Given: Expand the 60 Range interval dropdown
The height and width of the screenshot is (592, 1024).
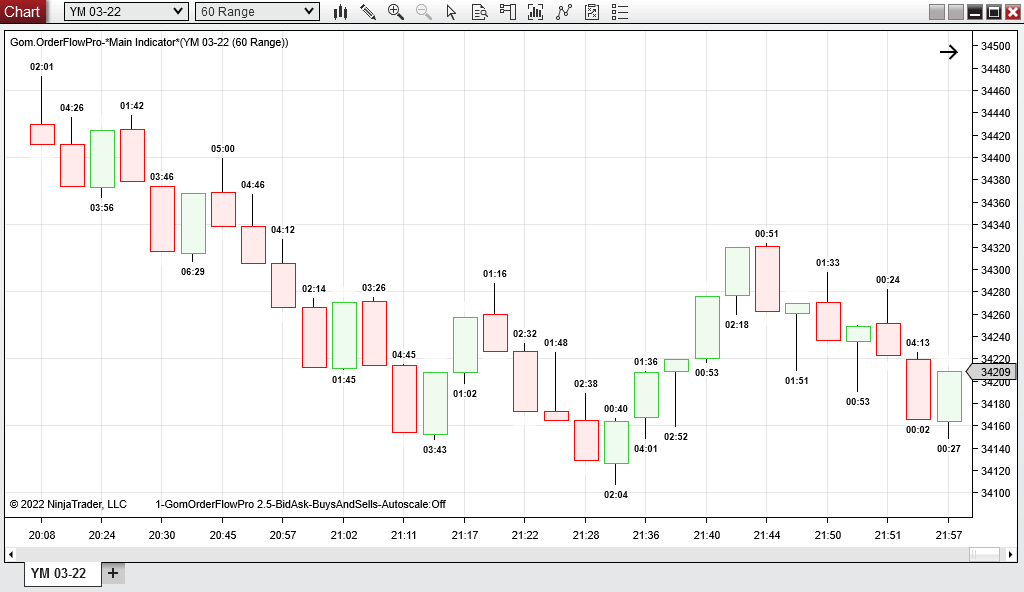Looking at the screenshot, I should [257, 12].
